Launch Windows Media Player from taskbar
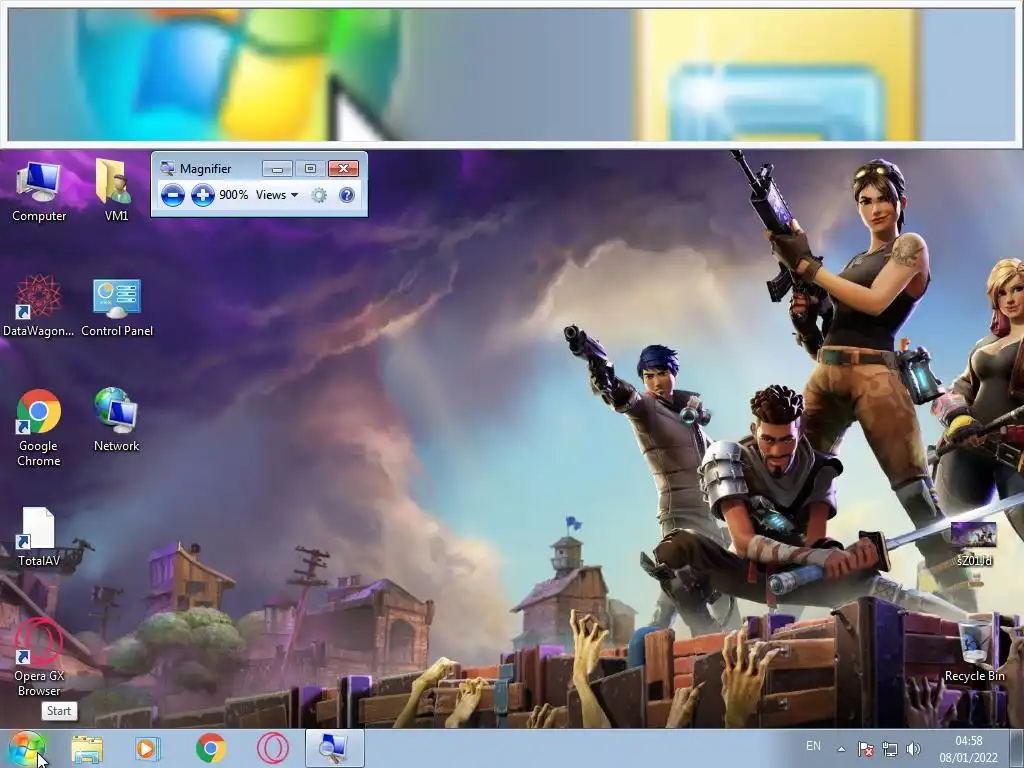Image resolution: width=1024 pixels, height=768 pixels. tap(148, 748)
